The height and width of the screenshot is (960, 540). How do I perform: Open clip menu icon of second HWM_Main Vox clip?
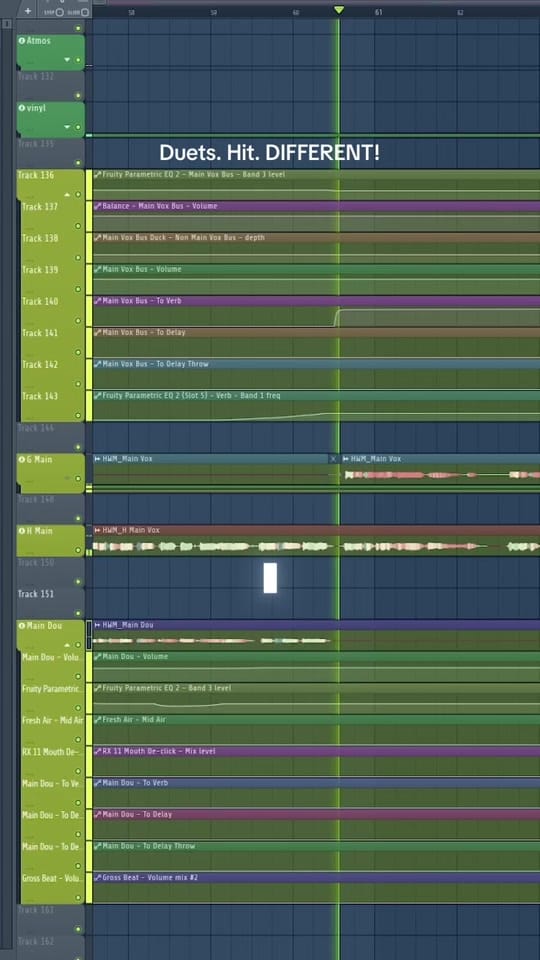pos(346,459)
